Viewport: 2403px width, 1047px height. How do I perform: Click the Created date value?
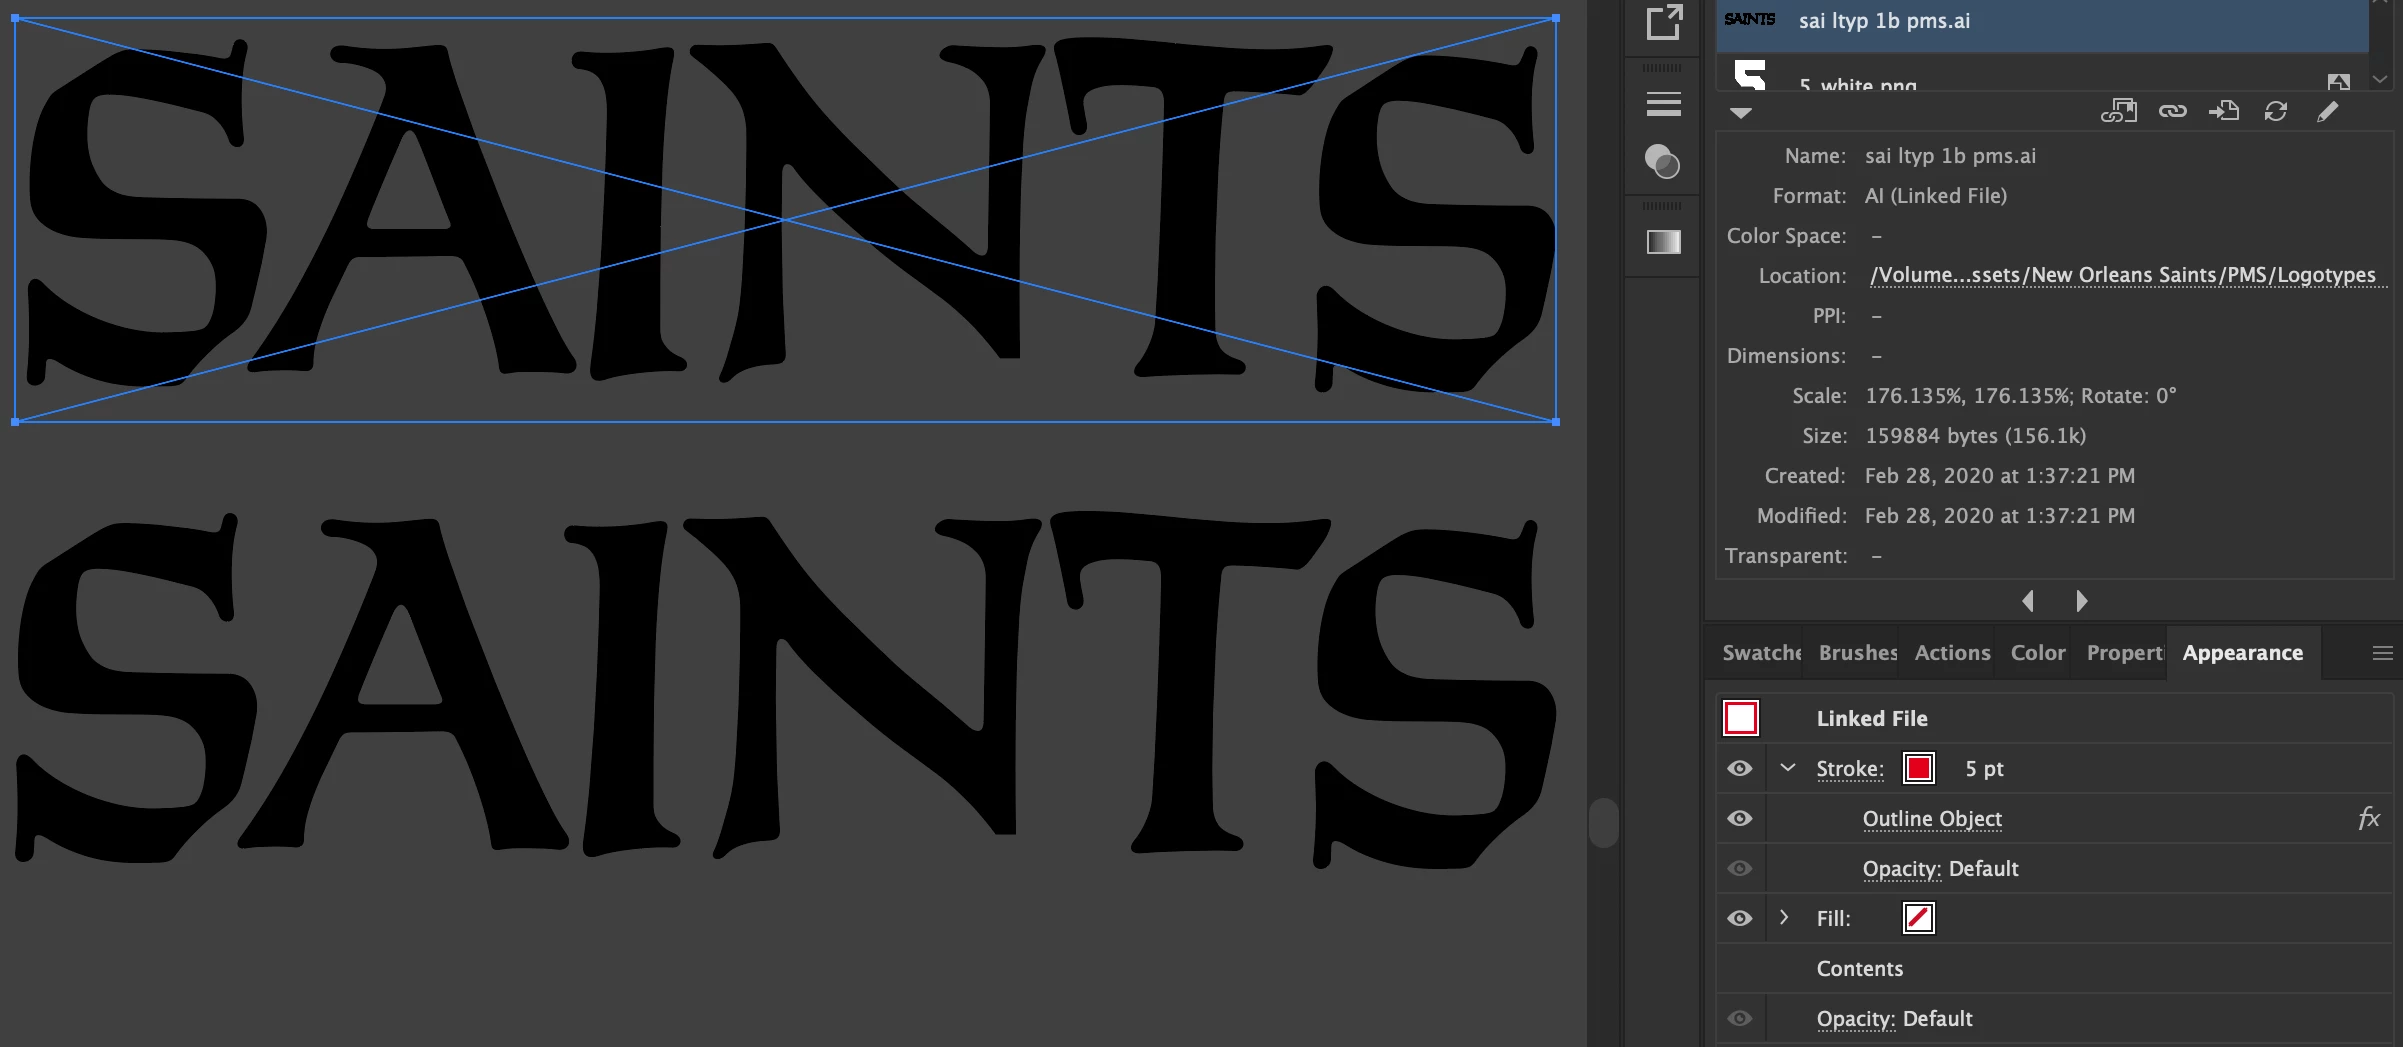[2000, 476]
